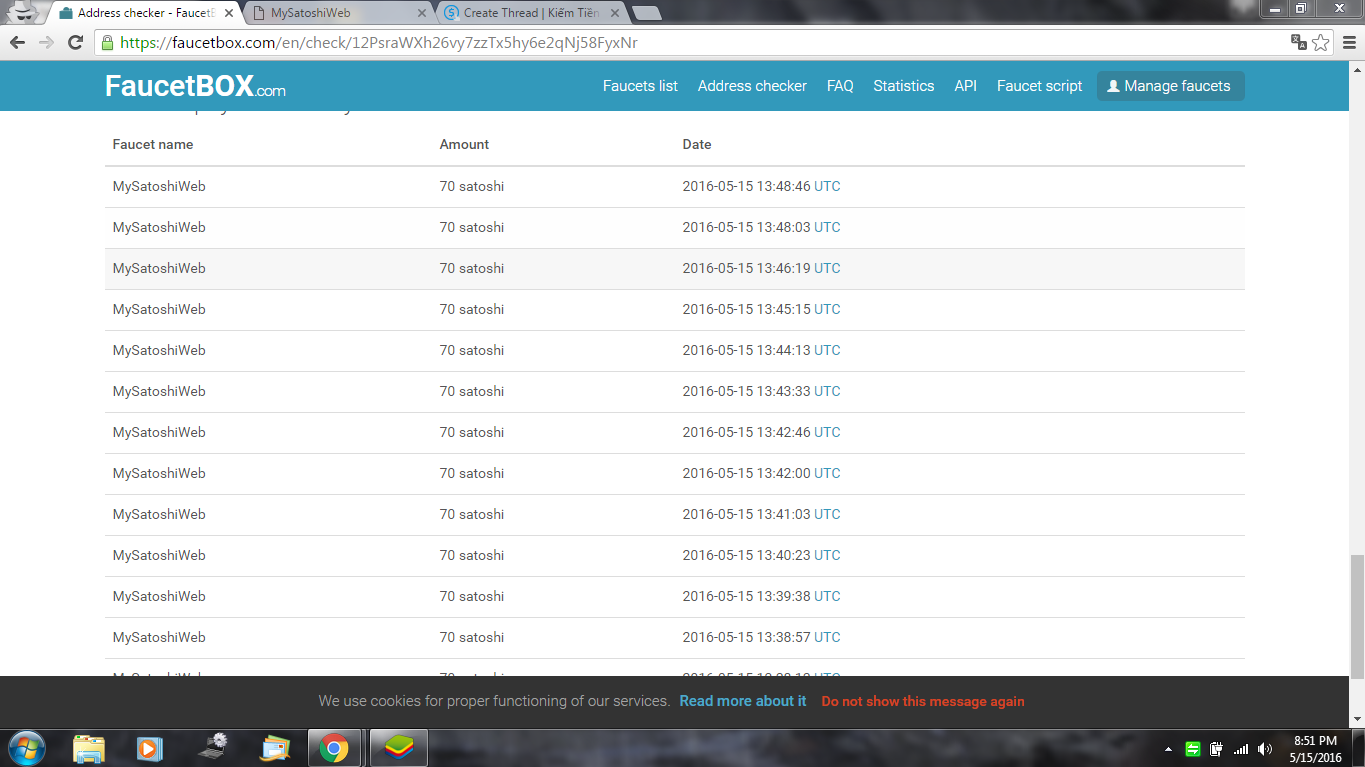This screenshot has height=767, width=1365.
Task: Switch to the Create Thread tab
Action: (530, 13)
